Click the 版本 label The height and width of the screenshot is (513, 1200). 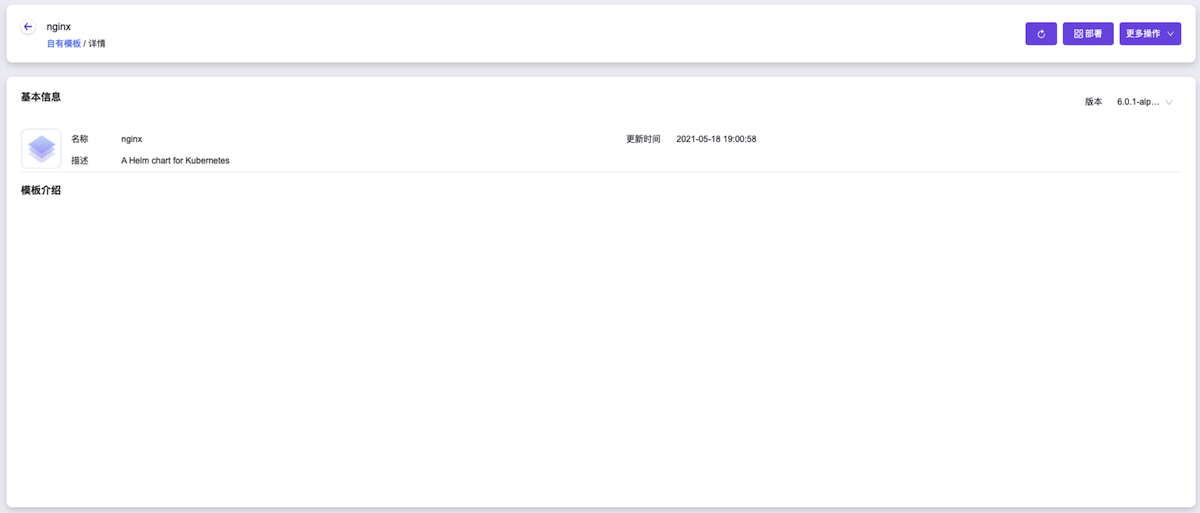pyautogui.click(x=1093, y=102)
